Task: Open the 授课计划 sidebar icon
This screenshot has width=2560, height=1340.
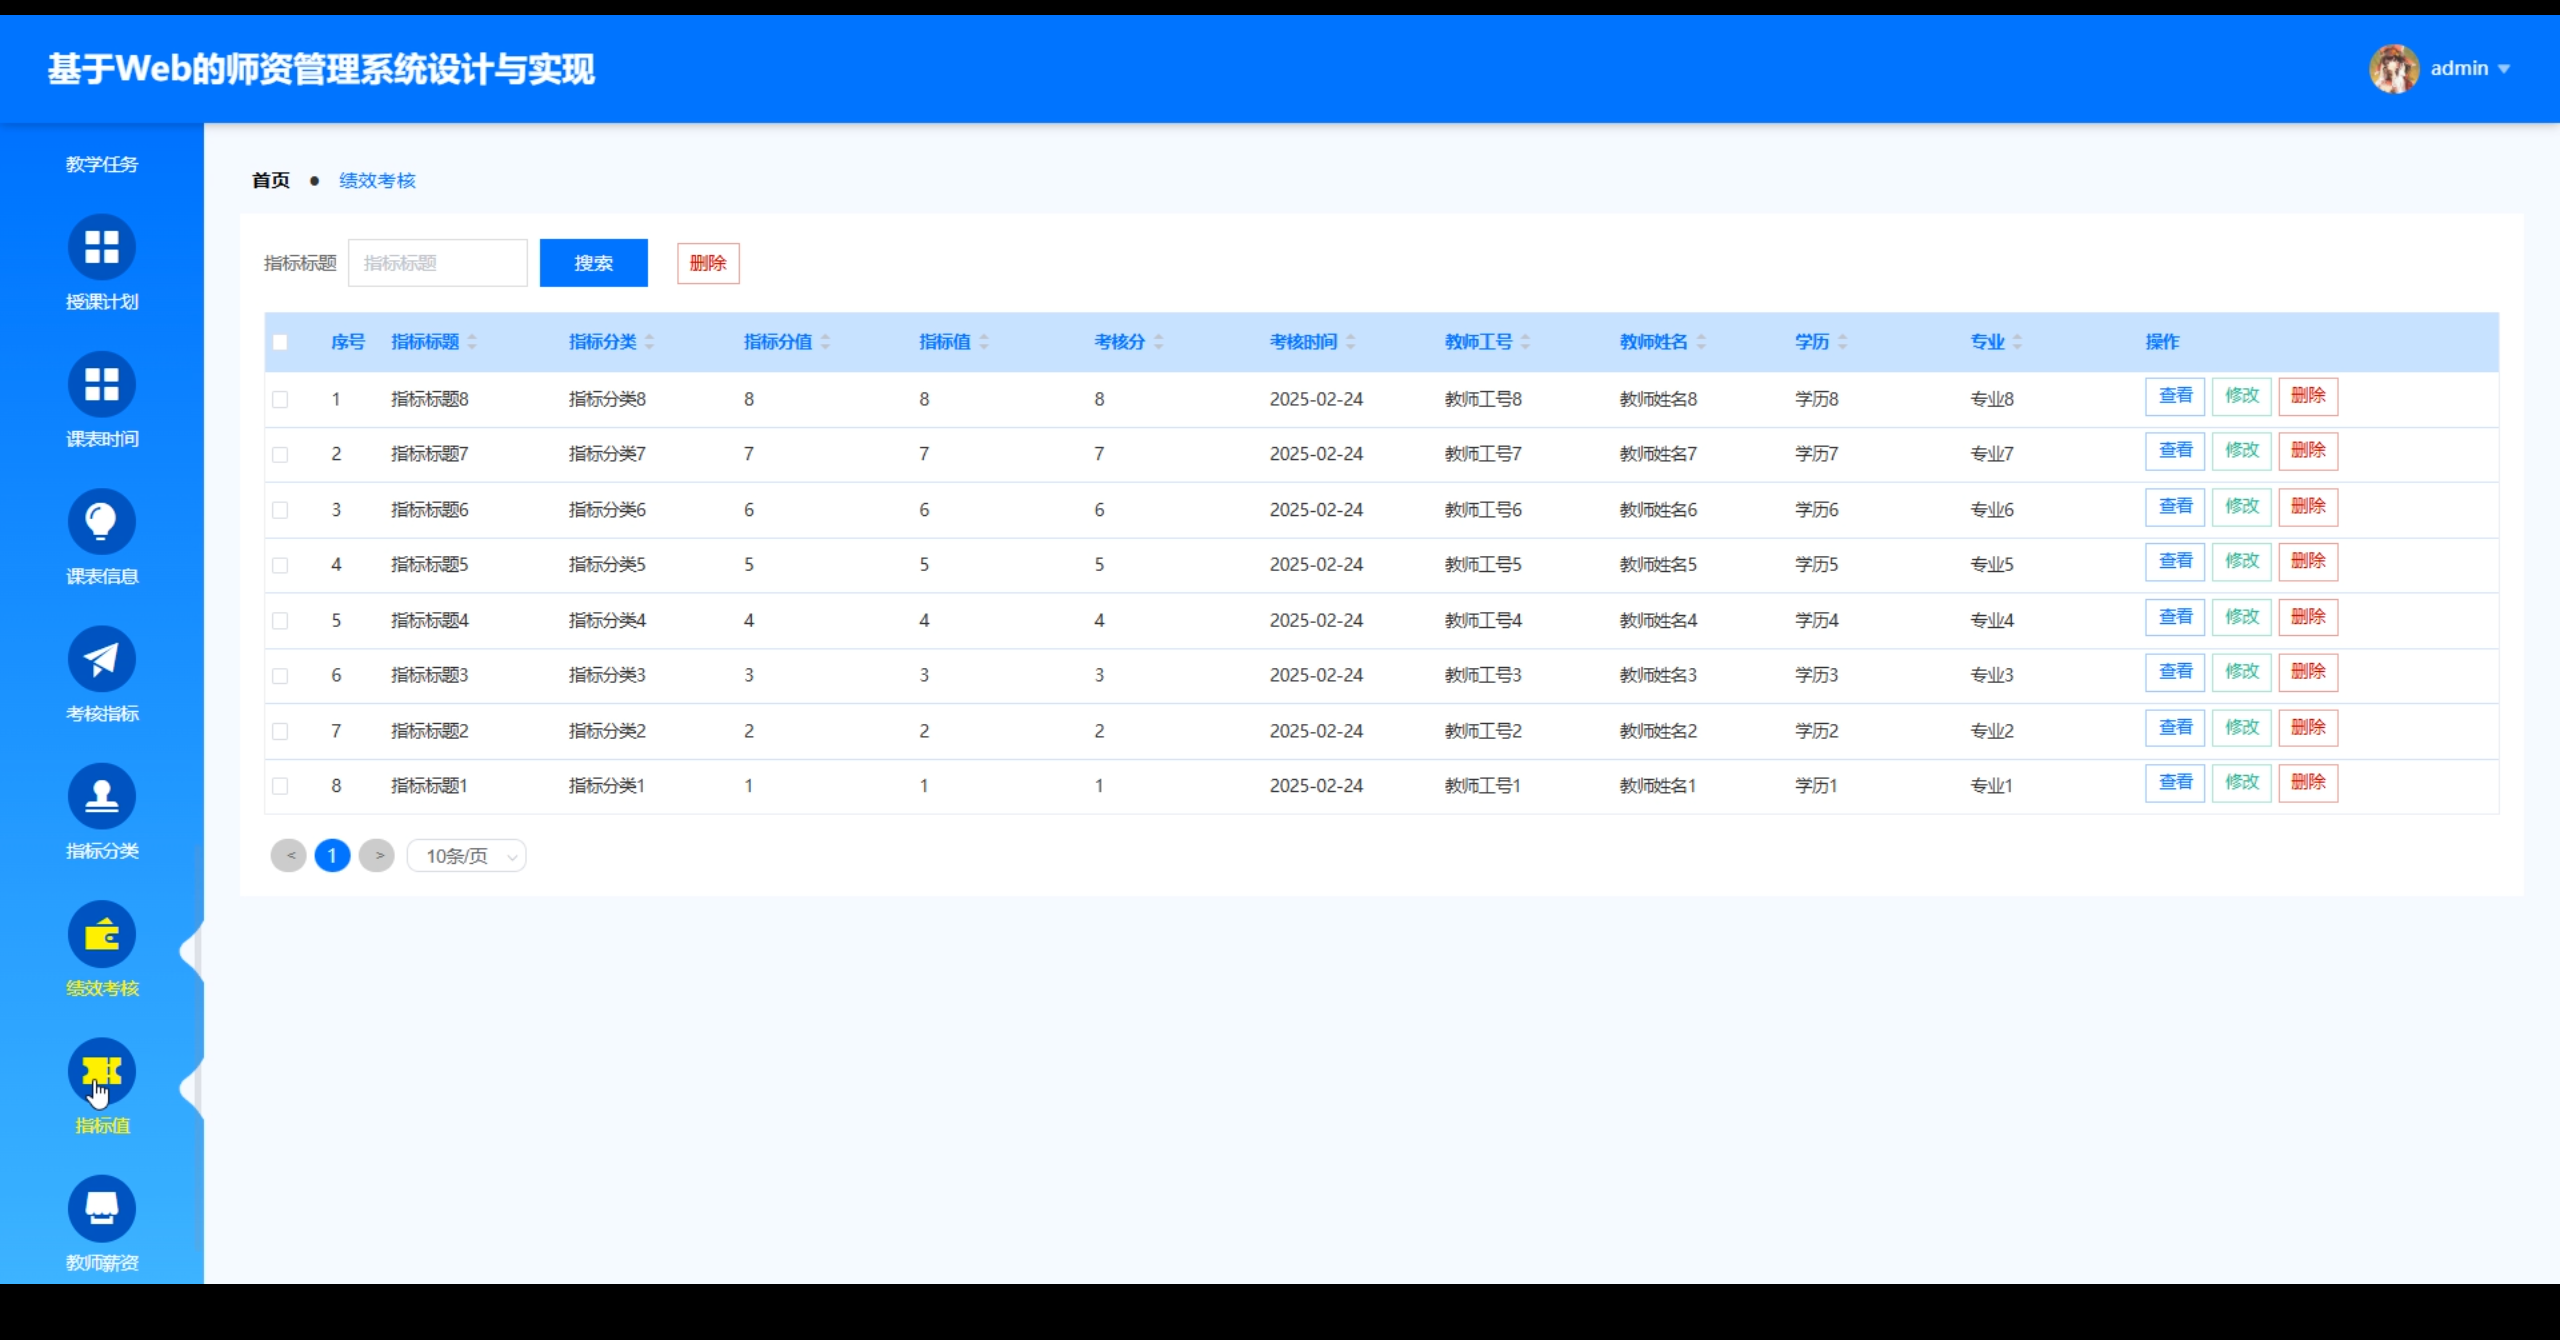Action: click(x=101, y=247)
